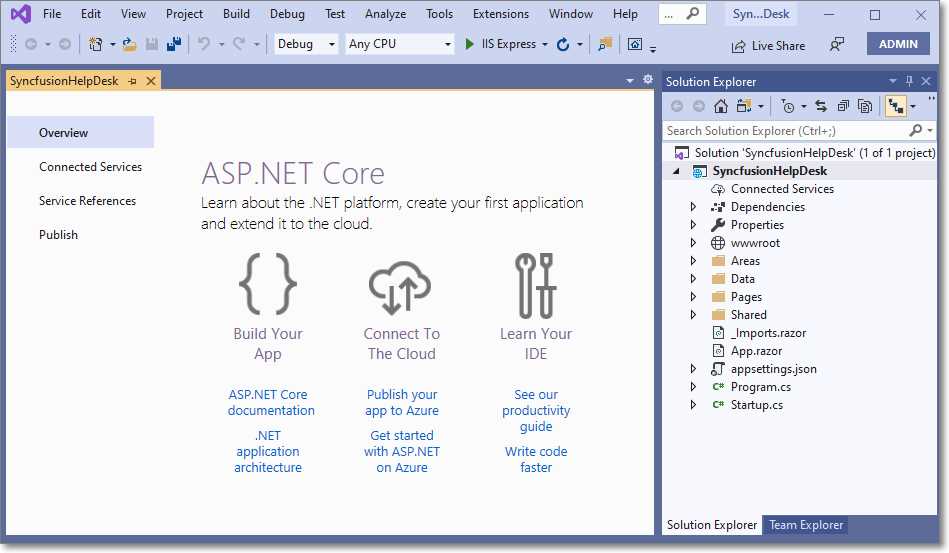Toggle Track Active Item highlighted button
The height and width of the screenshot is (553, 949).
[896, 106]
